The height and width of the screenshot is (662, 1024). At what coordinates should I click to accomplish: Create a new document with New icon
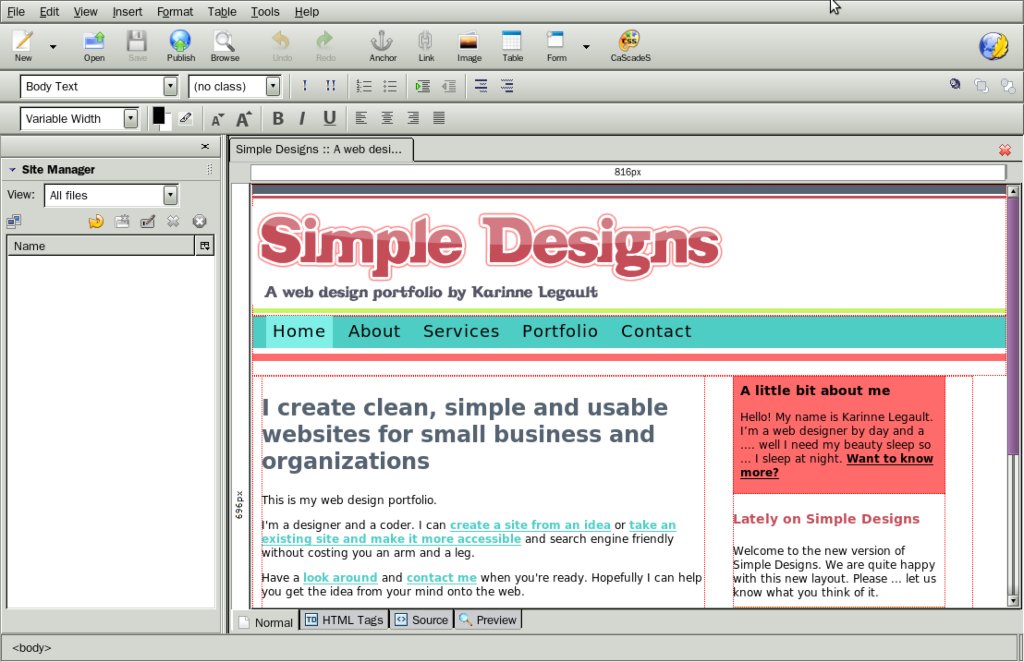pyautogui.click(x=23, y=46)
